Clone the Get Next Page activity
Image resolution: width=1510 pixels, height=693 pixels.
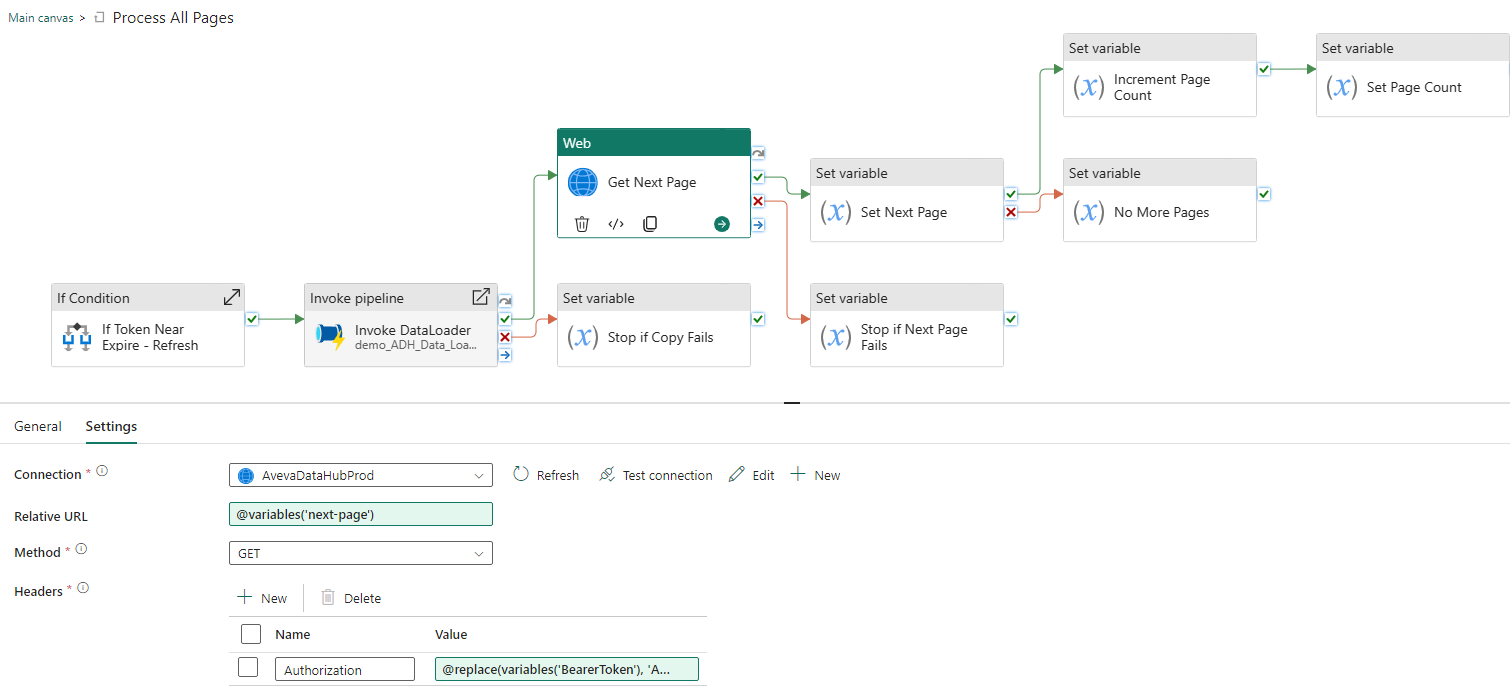[650, 224]
